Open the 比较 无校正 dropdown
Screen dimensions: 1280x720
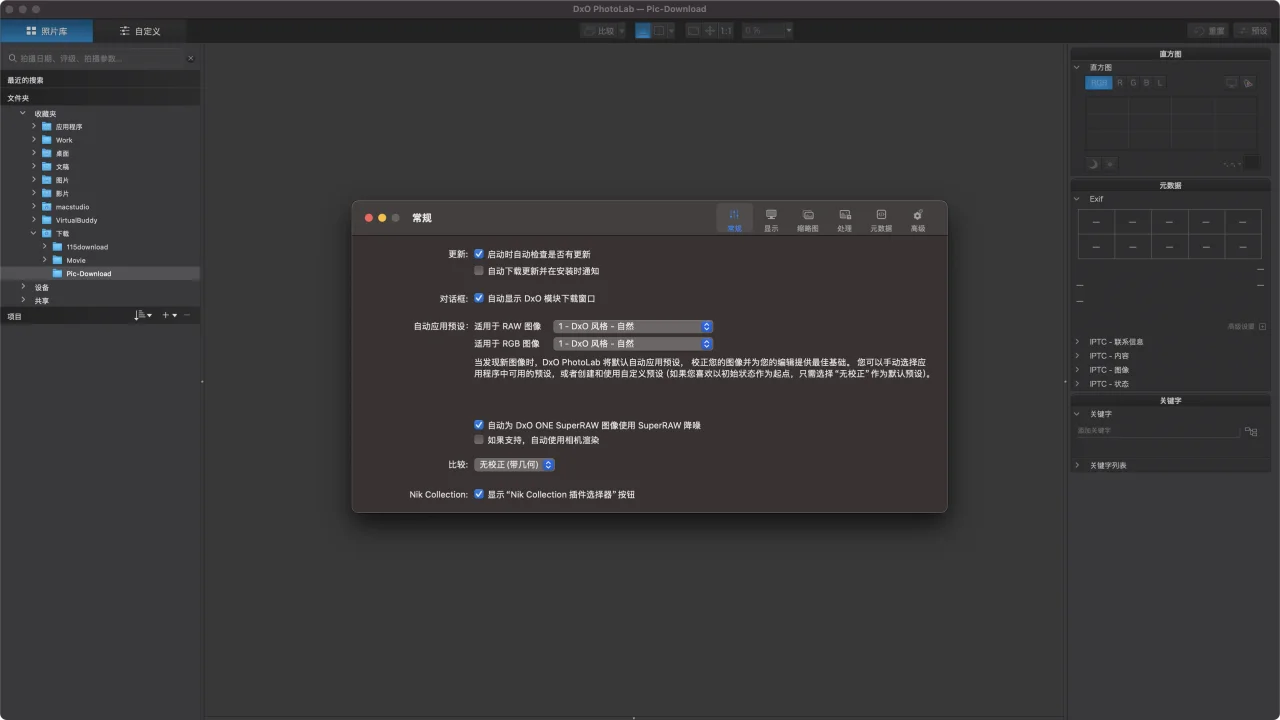point(514,464)
